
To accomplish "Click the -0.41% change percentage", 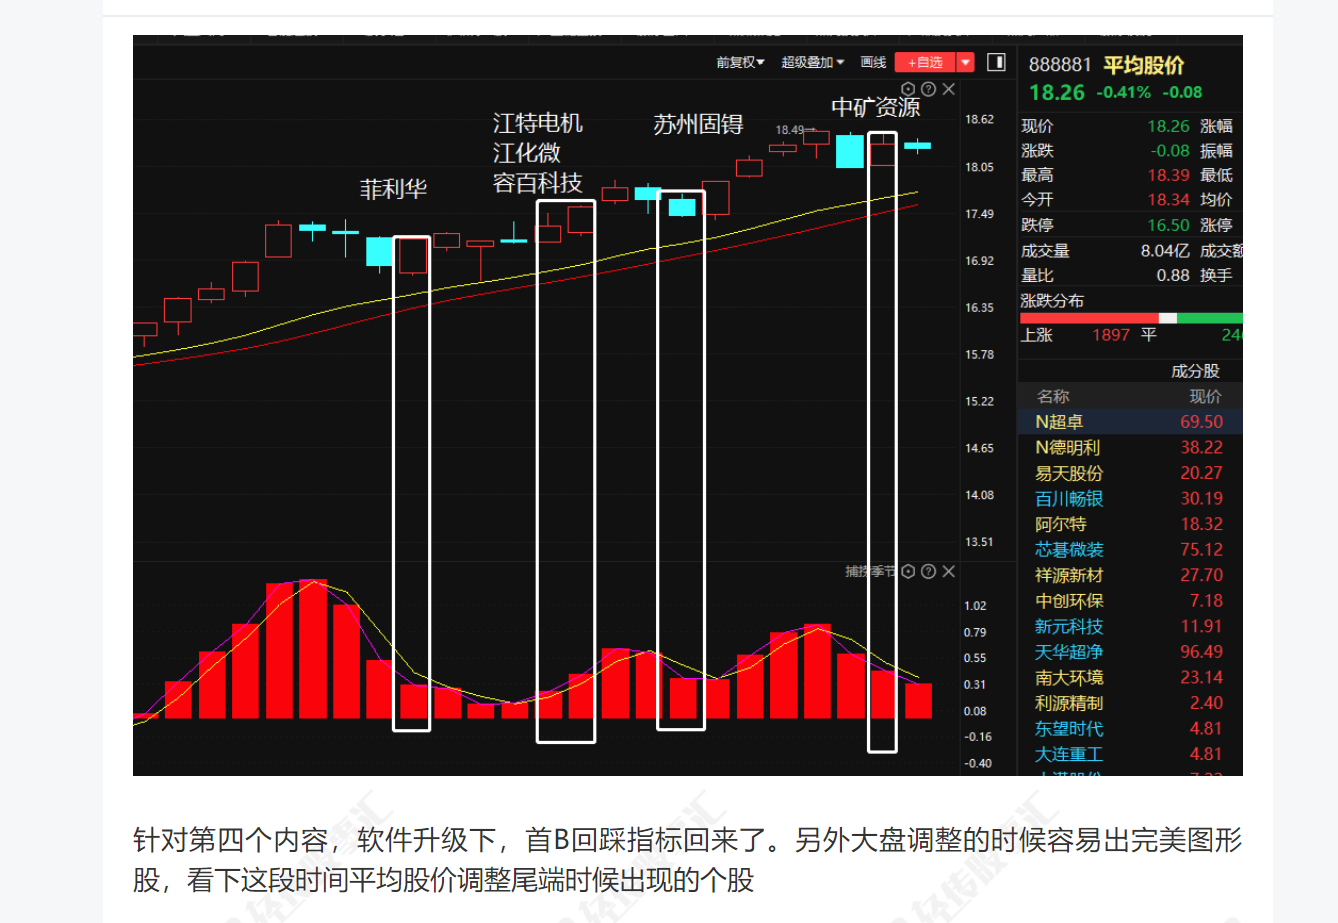I will (x=1123, y=92).
